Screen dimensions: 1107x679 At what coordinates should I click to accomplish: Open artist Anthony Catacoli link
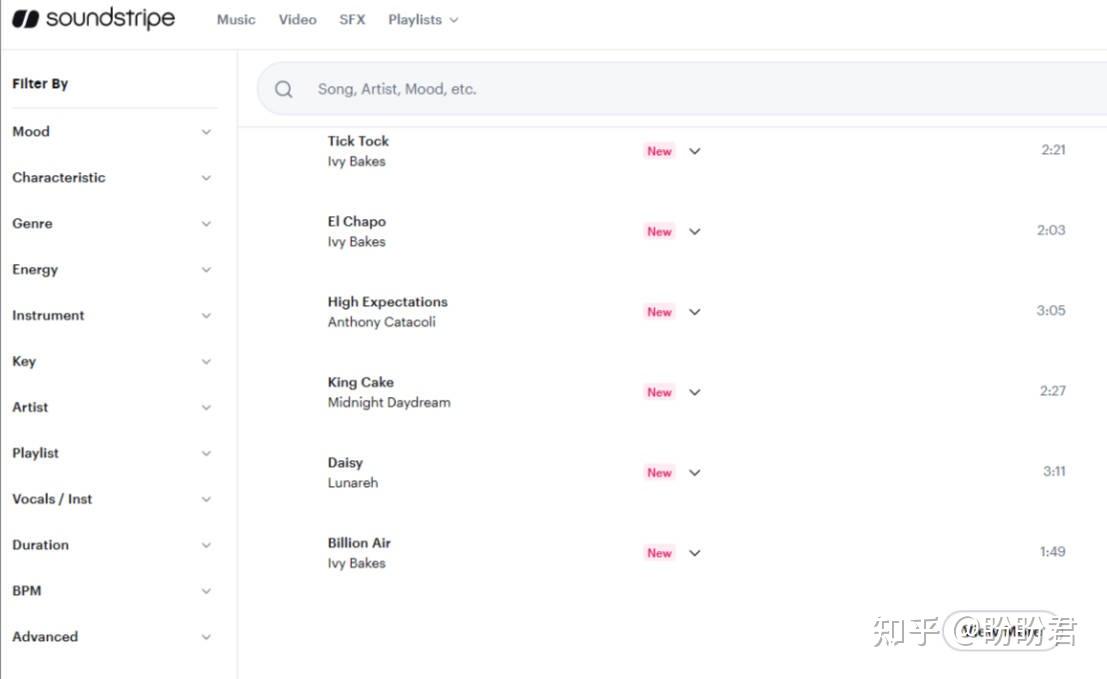coord(381,322)
